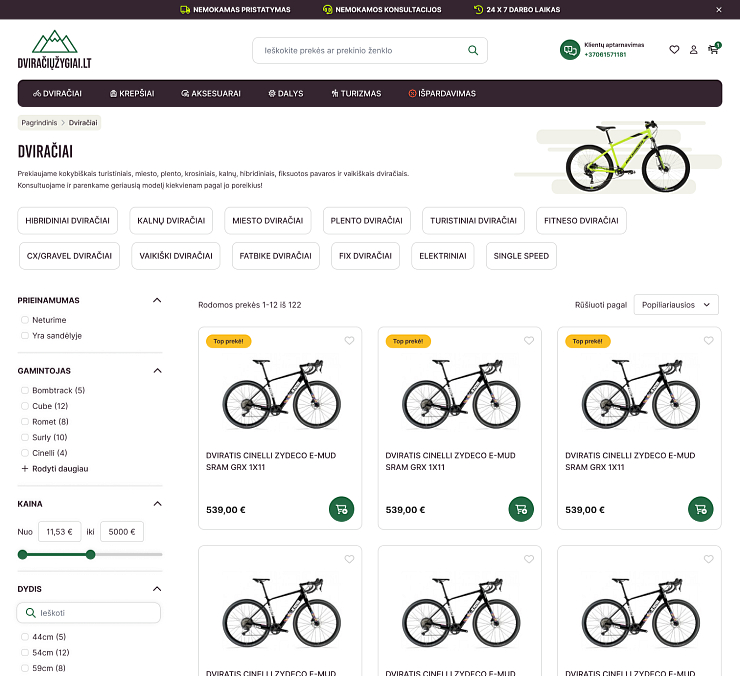This screenshot has width=740, height=676.
Task: Open the Krepšiai menu
Action: click(x=132, y=93)
